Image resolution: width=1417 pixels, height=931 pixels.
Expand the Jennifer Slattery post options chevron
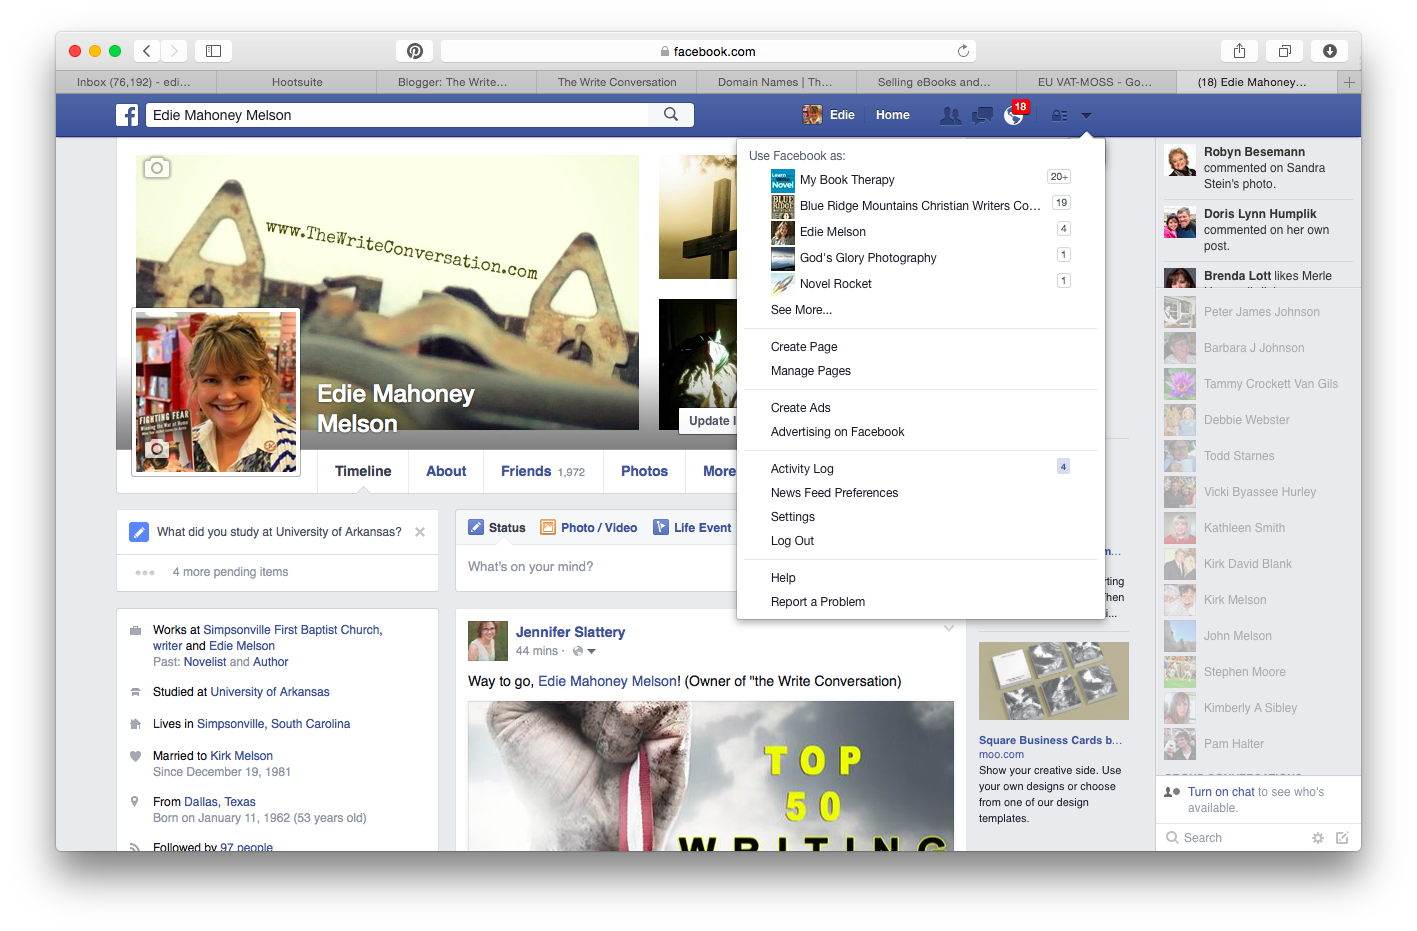[949, 629]
